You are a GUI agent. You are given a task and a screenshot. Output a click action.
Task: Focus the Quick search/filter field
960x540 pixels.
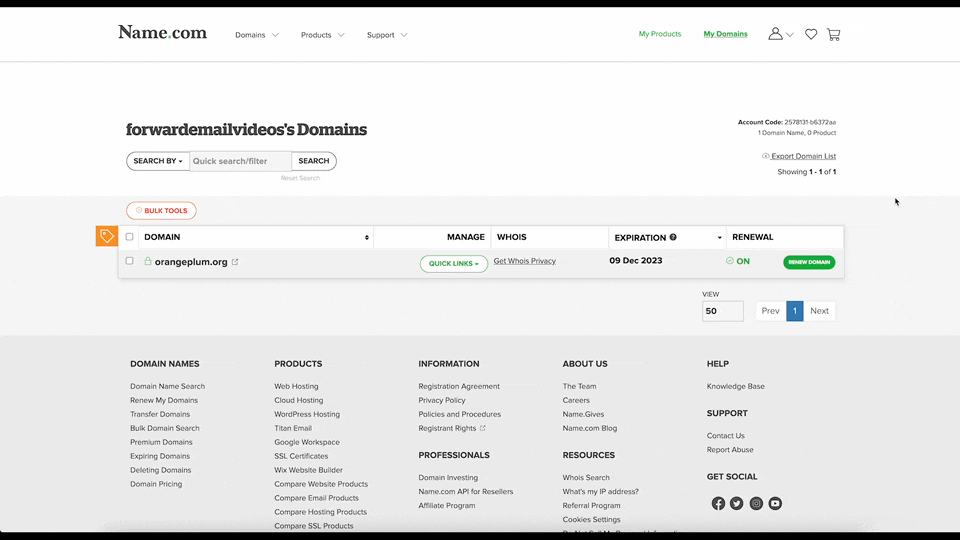coord(241,161)
